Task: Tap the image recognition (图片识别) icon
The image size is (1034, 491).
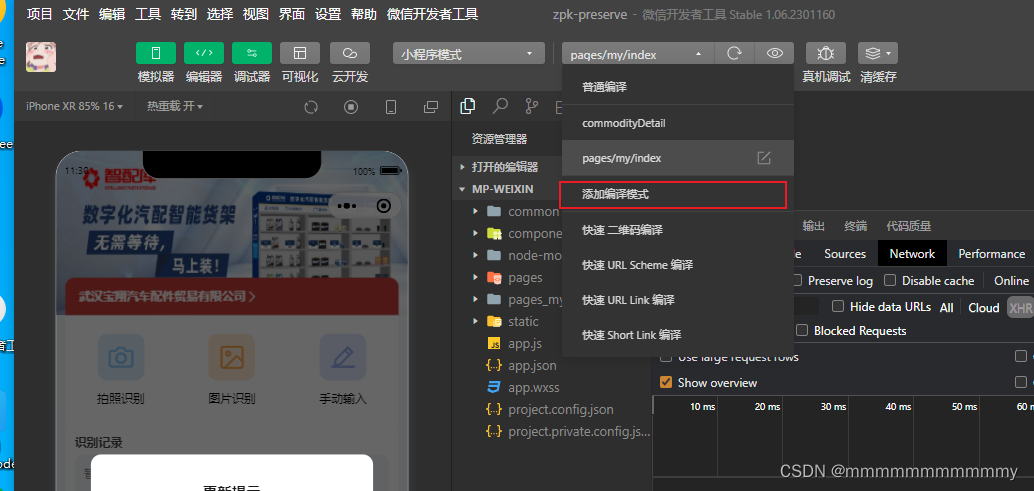Action: coord(231,357)
